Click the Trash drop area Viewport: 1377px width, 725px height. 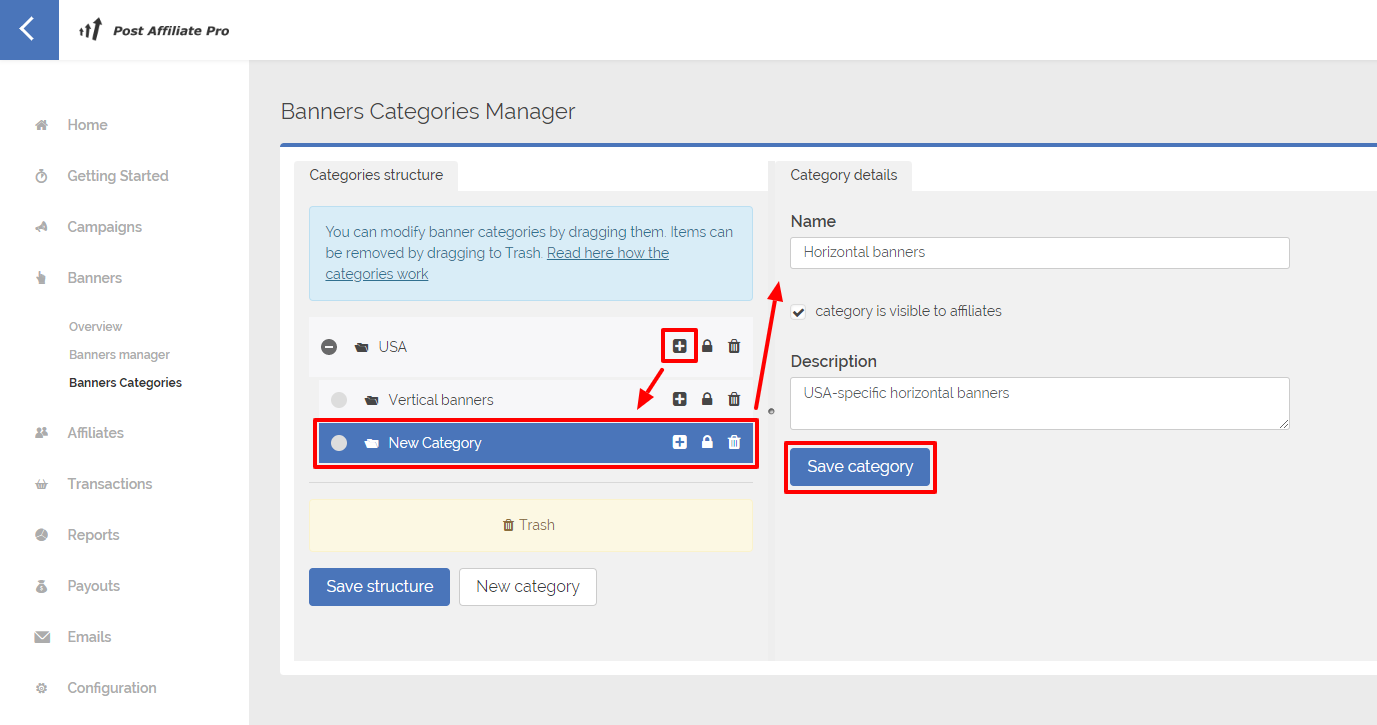pyautogui.click(x=531, y=525)
